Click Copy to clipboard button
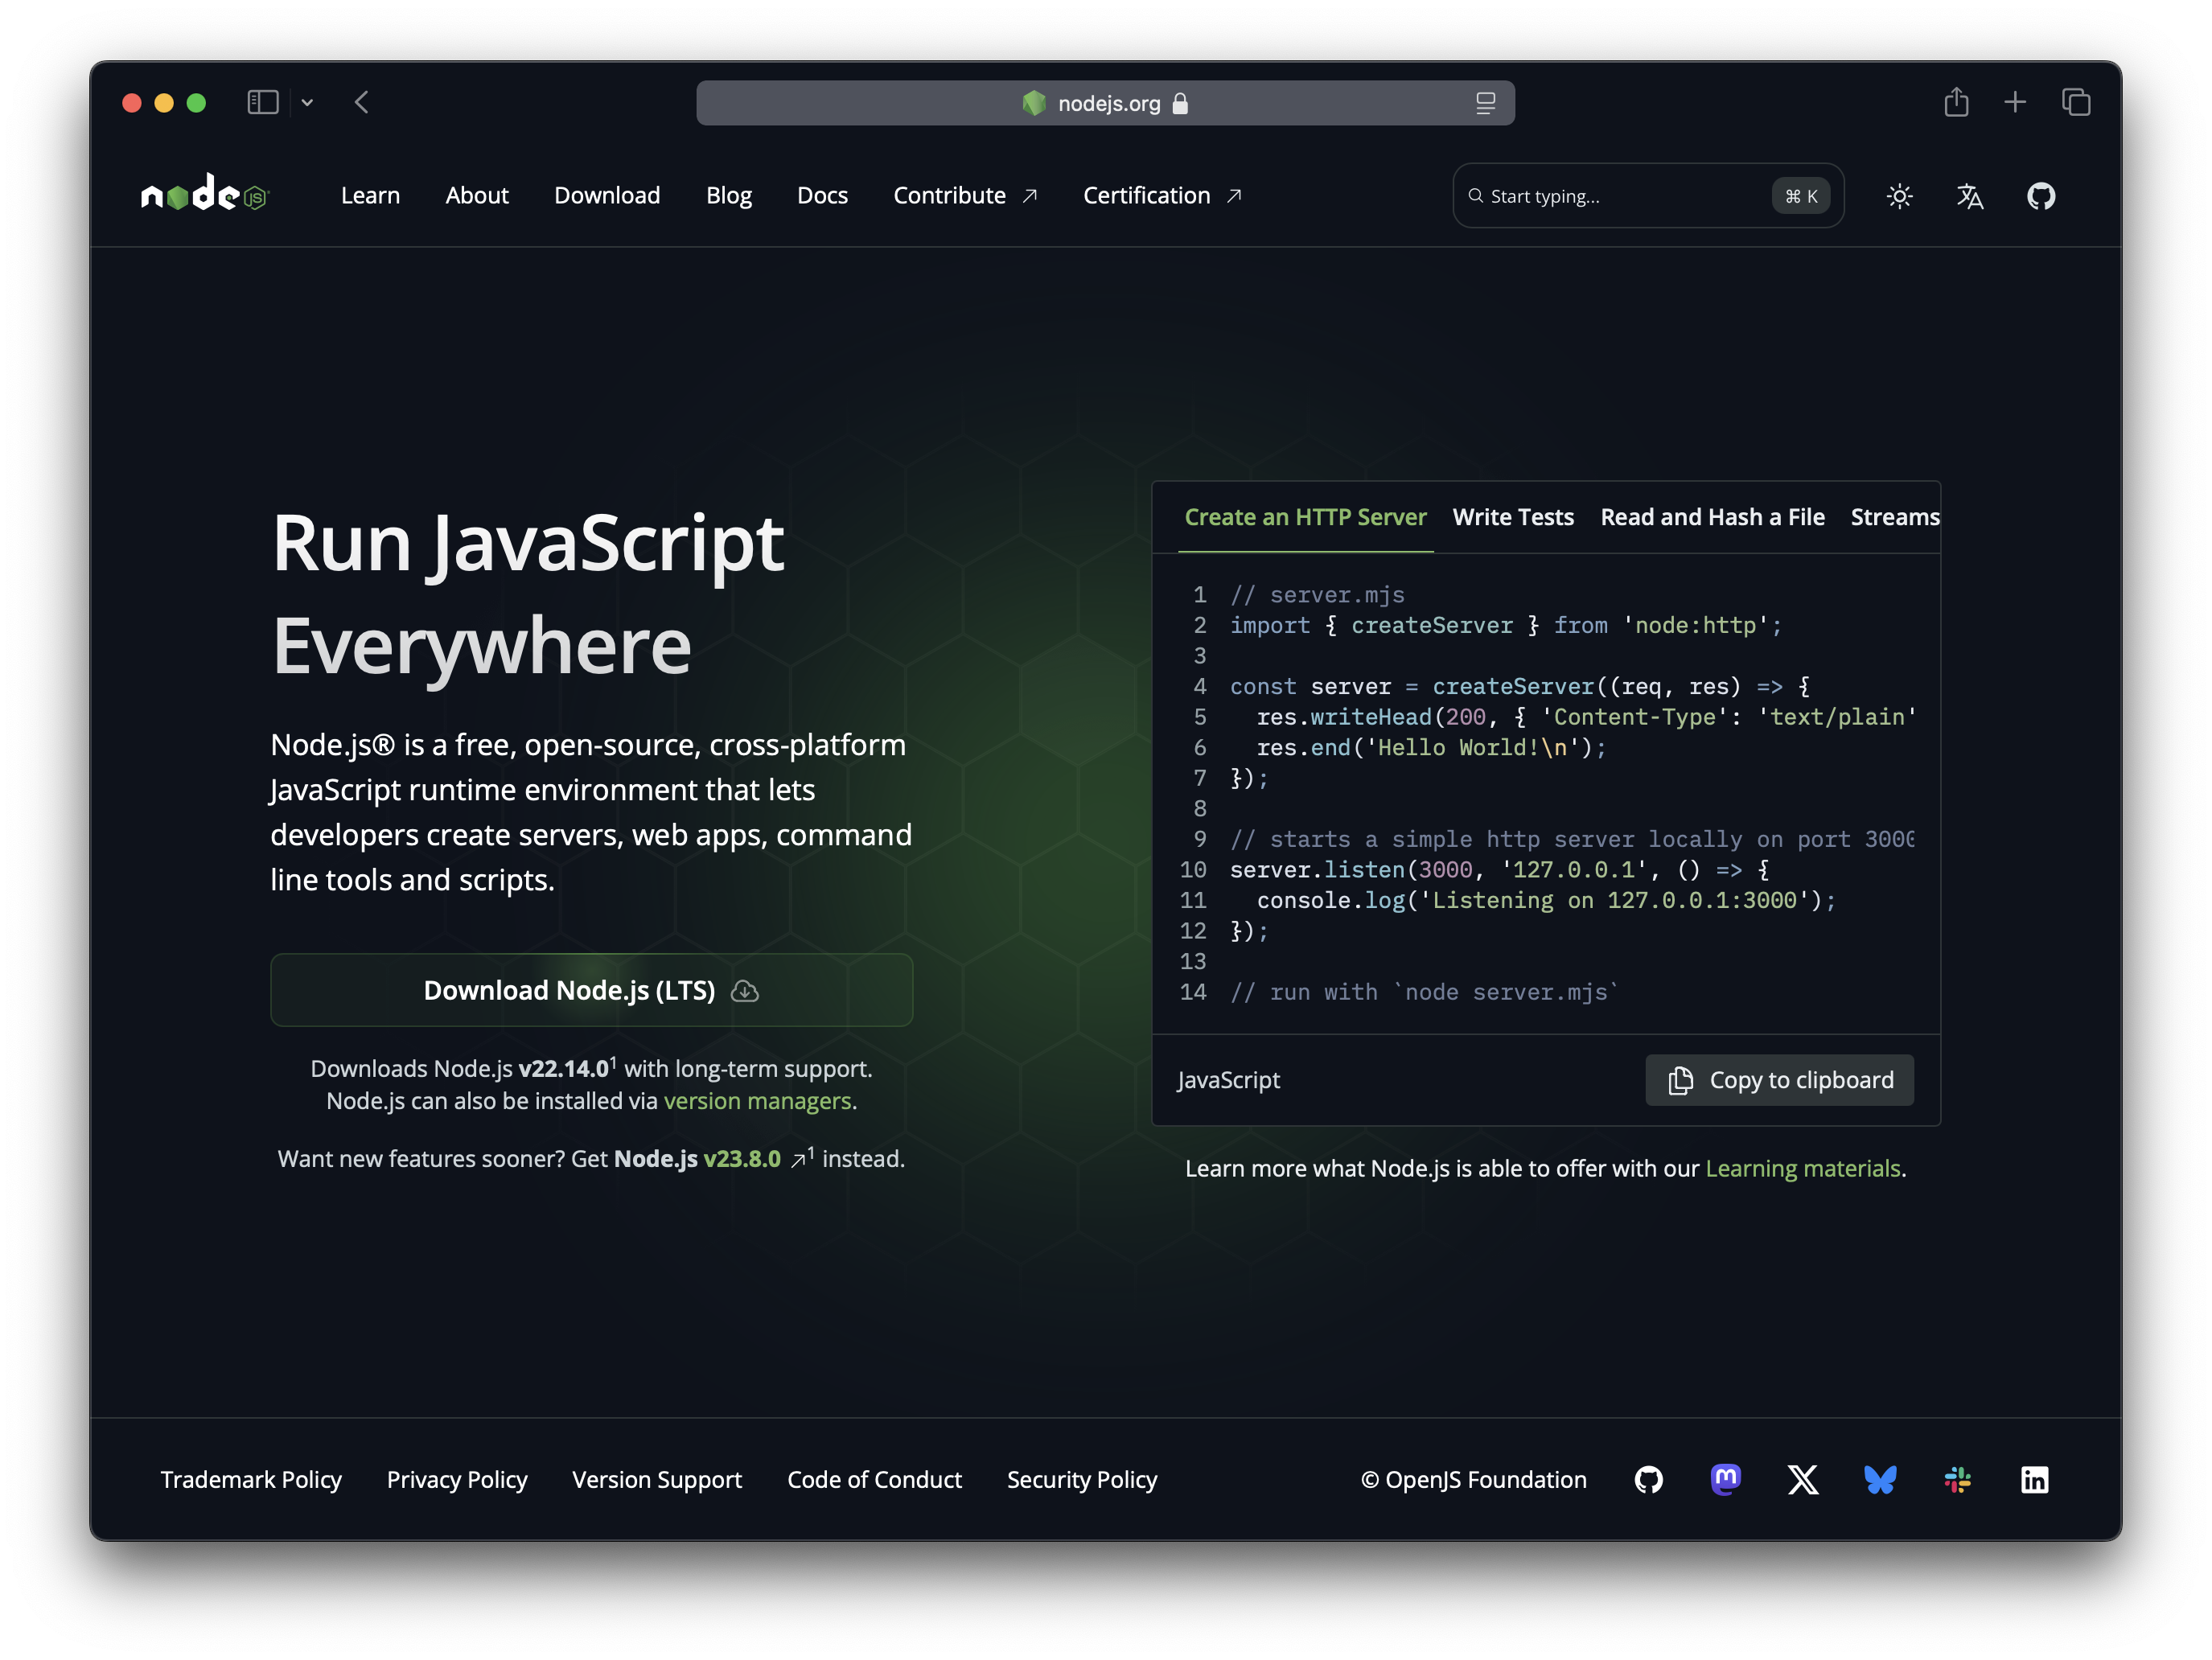This screenshot has height=1660, width=2212. point(1779,1080)
